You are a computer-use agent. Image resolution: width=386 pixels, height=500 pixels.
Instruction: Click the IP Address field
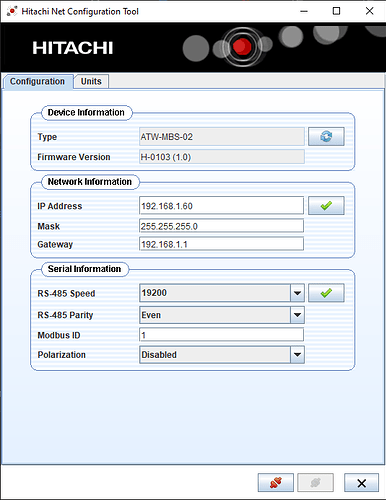(x=221, y=206)
